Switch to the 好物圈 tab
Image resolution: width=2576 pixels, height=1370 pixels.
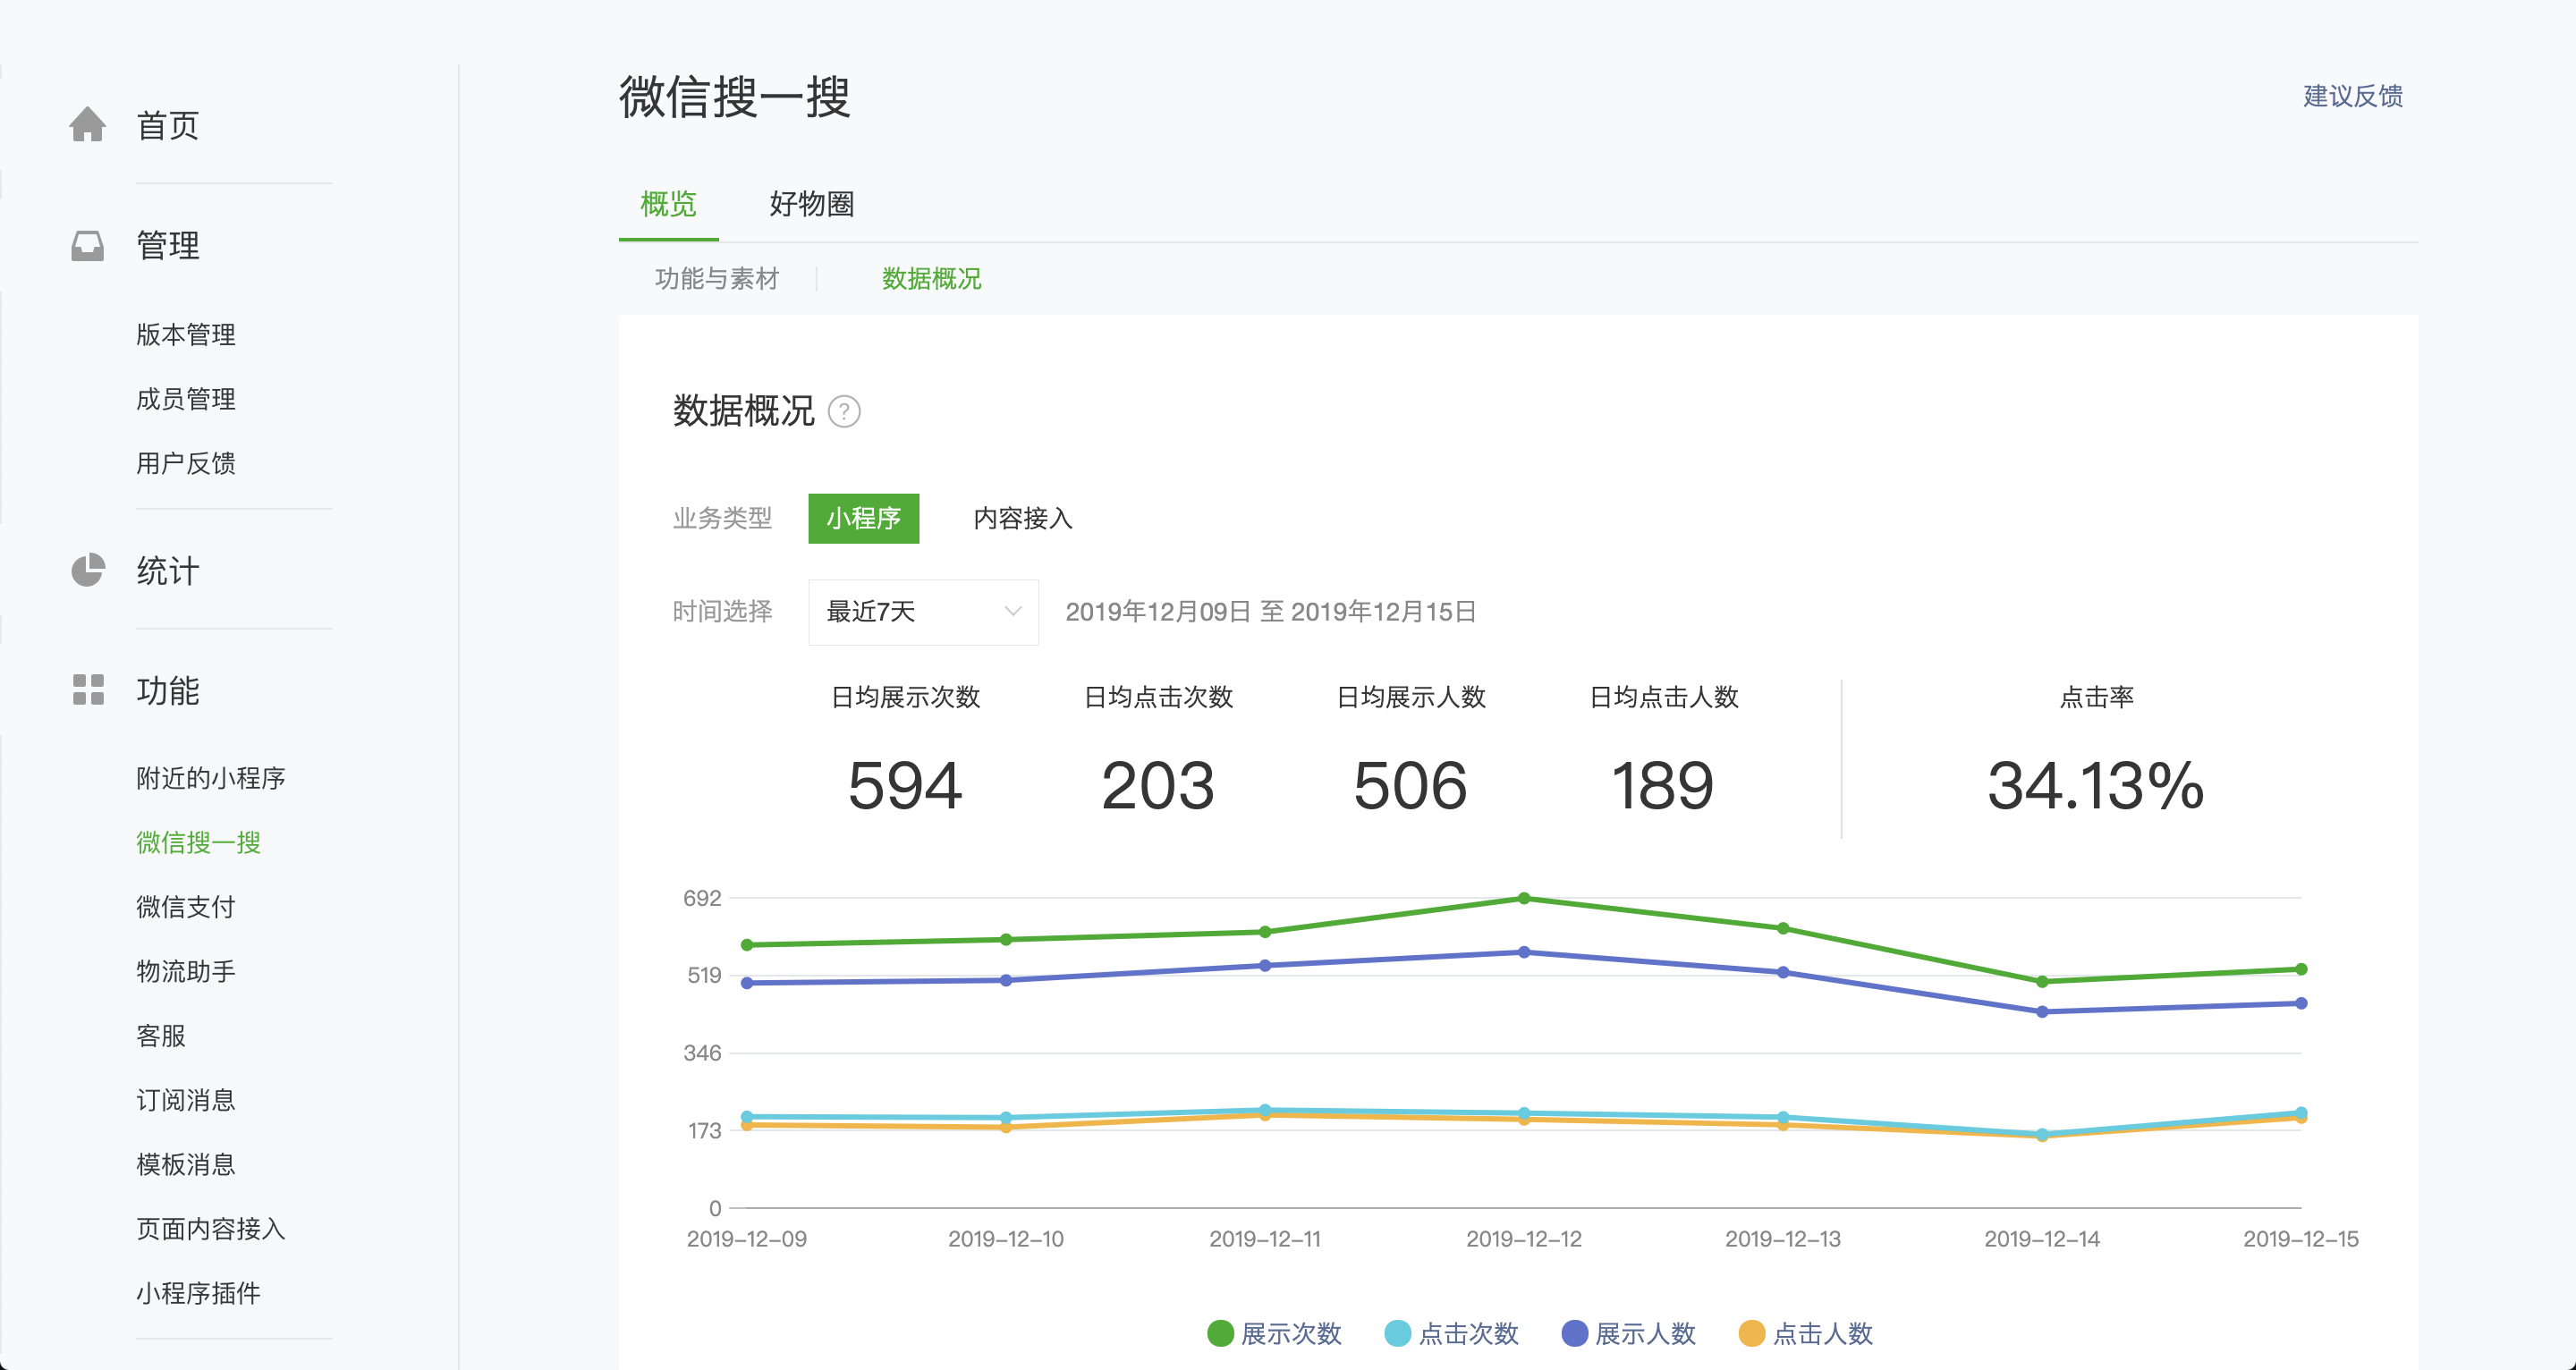(x=812, y=204)
